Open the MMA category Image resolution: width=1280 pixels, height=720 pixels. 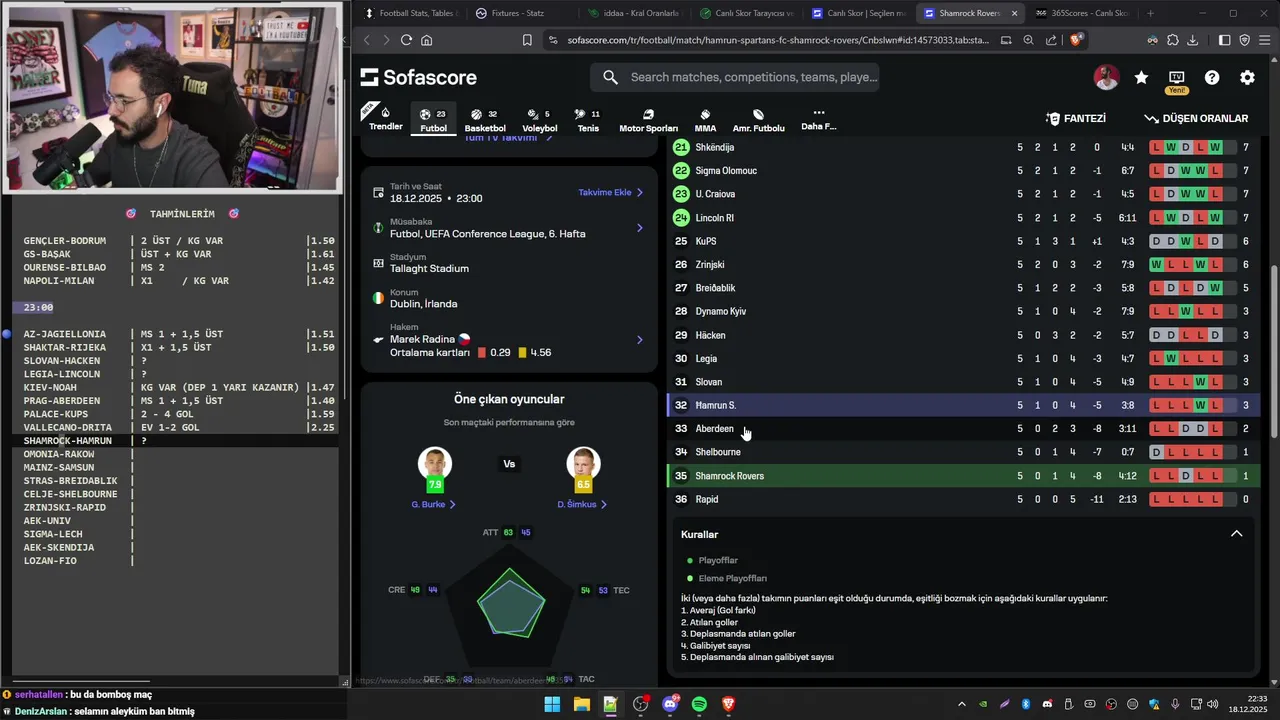click(x=705, y=120)
